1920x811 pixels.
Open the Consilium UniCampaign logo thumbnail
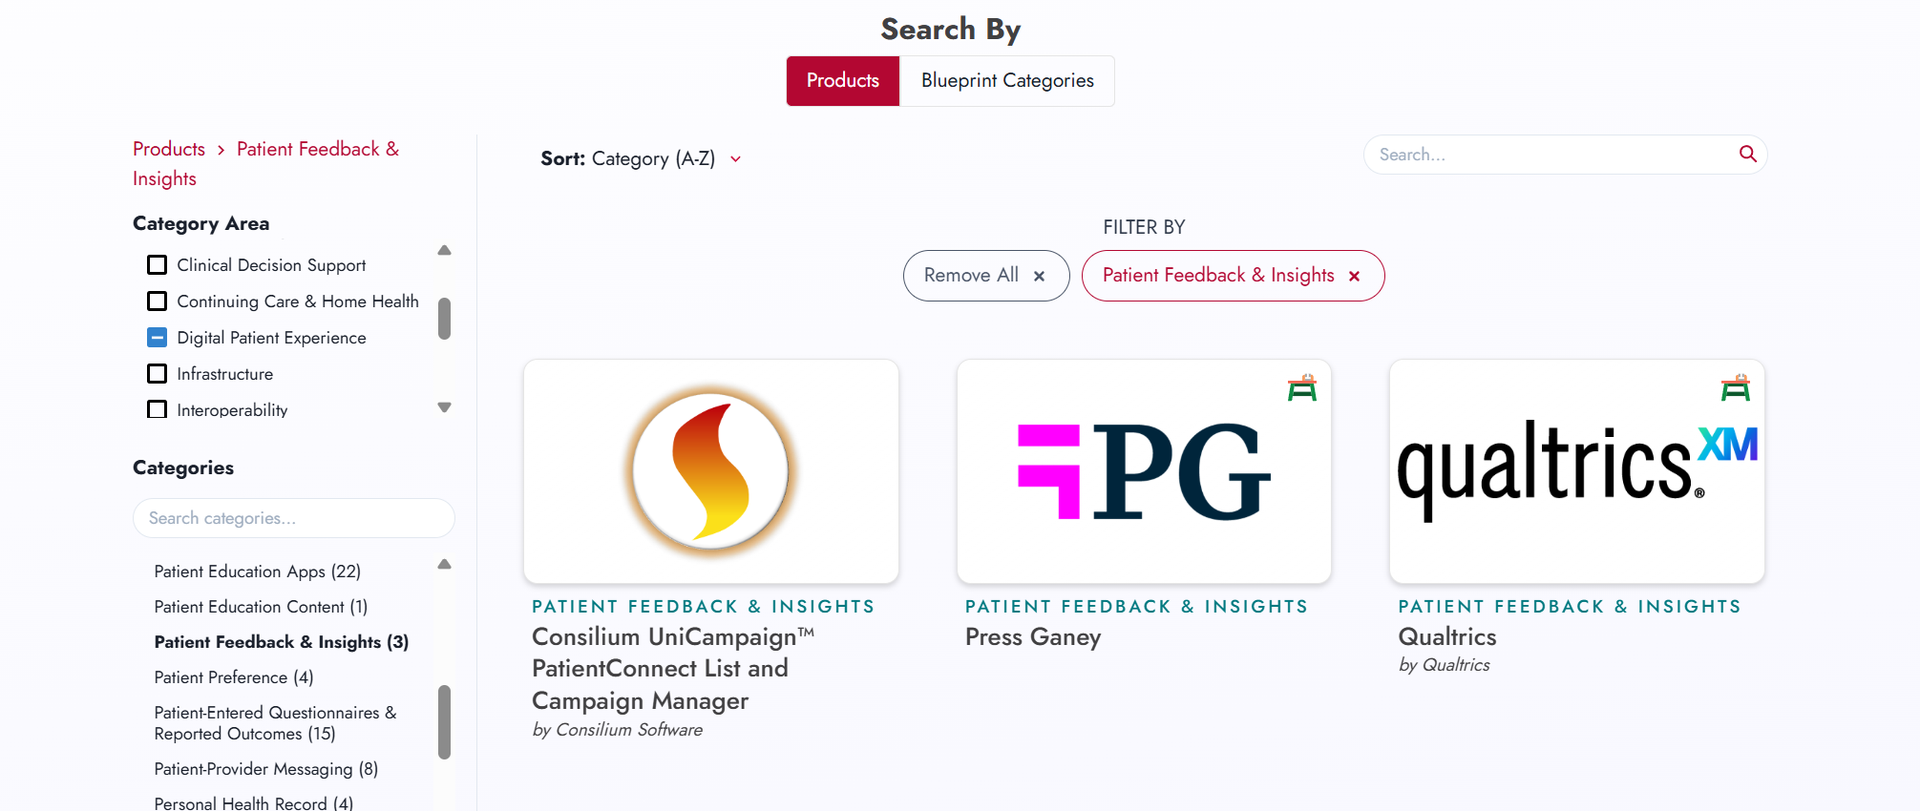711,471
